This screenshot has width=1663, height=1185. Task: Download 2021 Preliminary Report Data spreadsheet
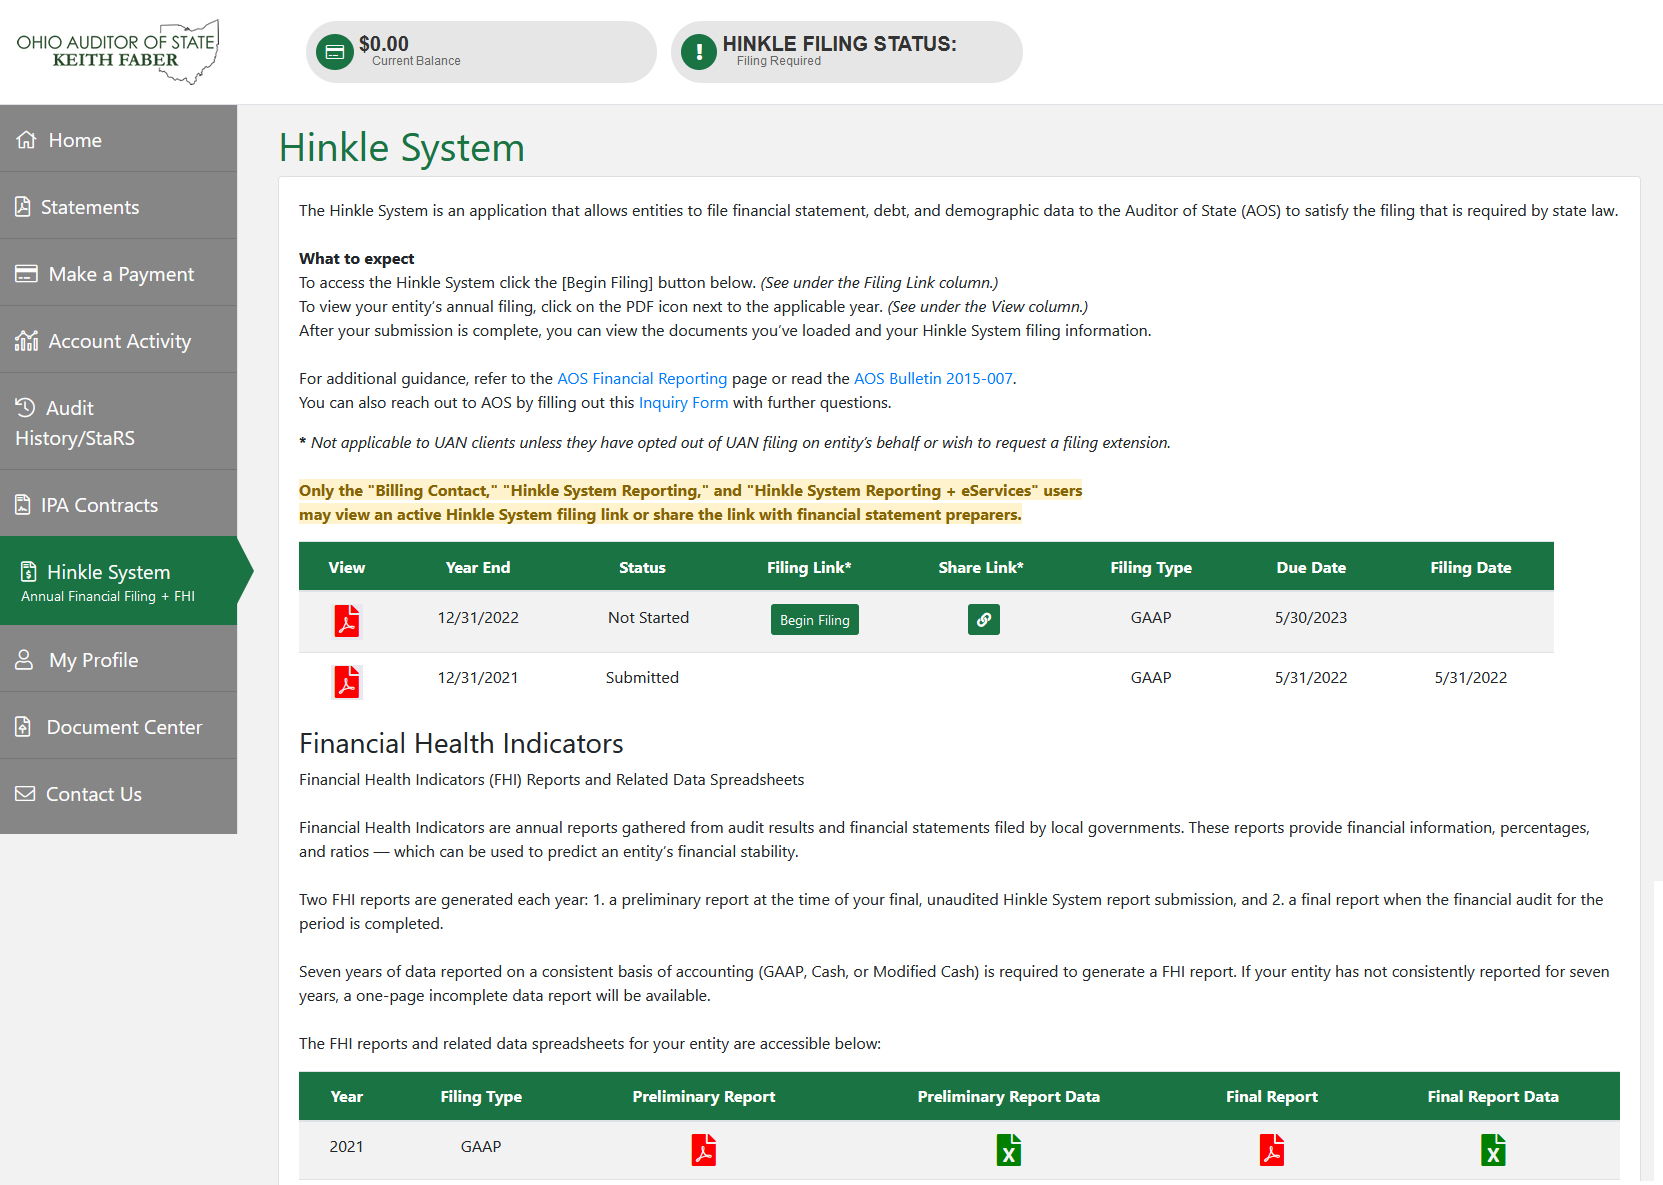click(x=1008, y=1150)
